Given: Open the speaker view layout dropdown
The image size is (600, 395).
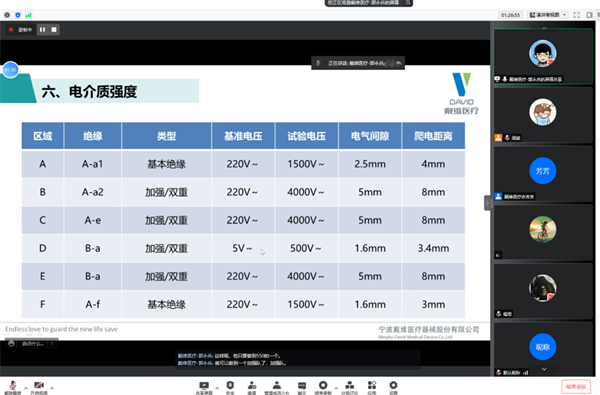Looking at the screenshot, I should pos(548,15).
